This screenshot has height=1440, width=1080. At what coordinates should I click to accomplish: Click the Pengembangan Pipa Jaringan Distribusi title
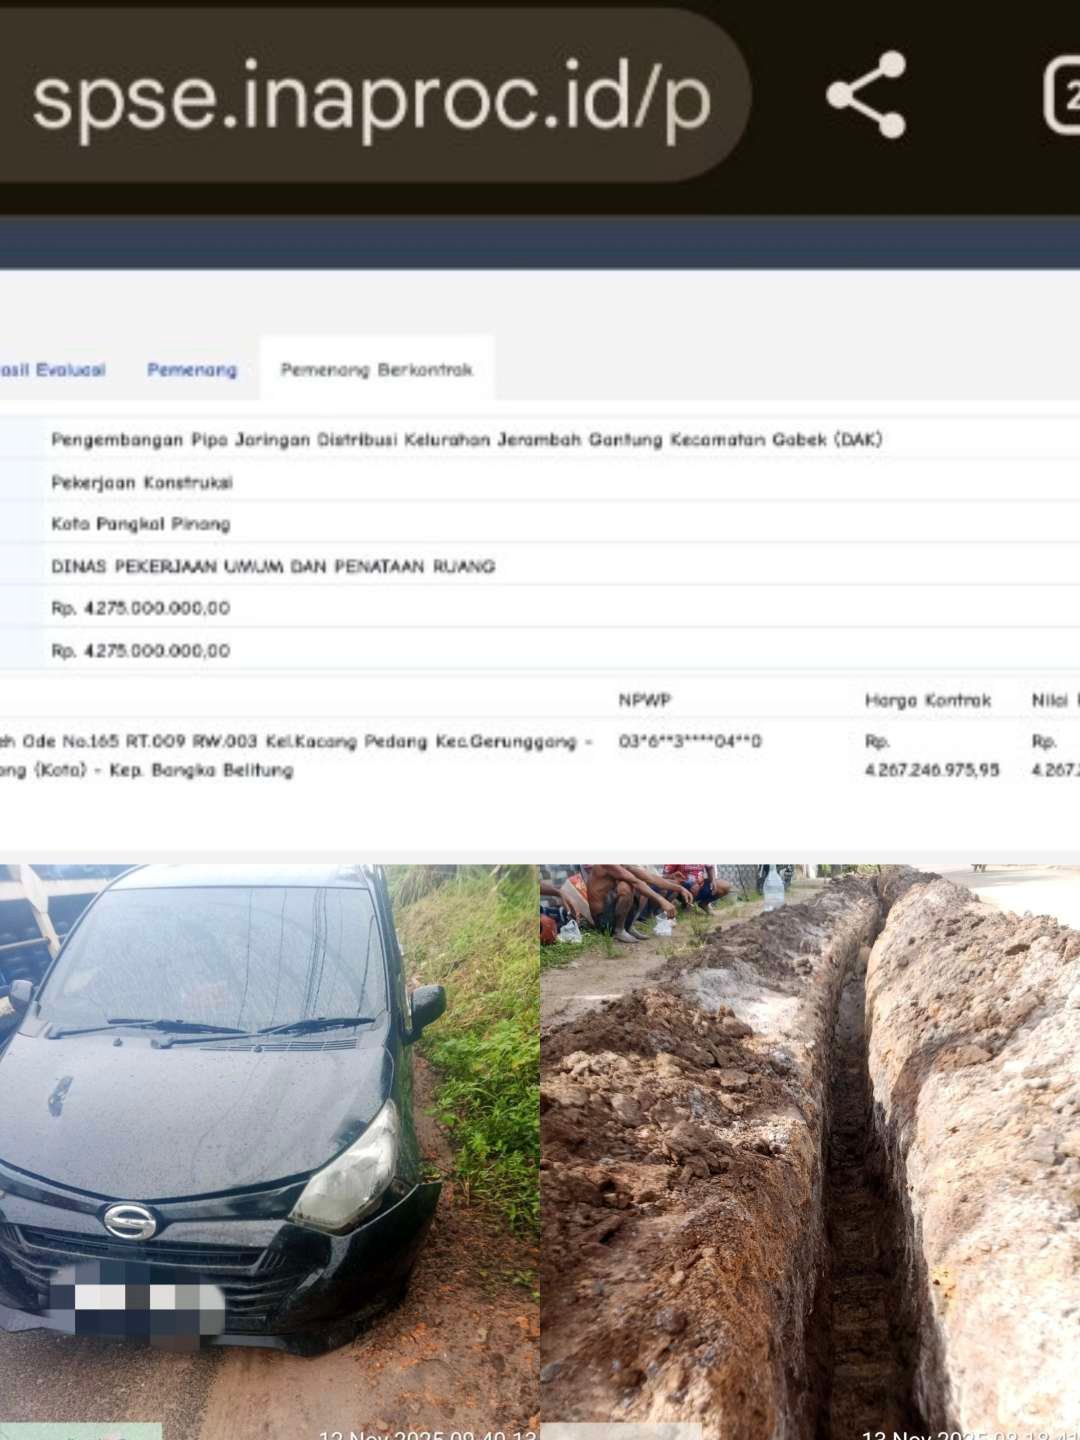pos(466,440)
